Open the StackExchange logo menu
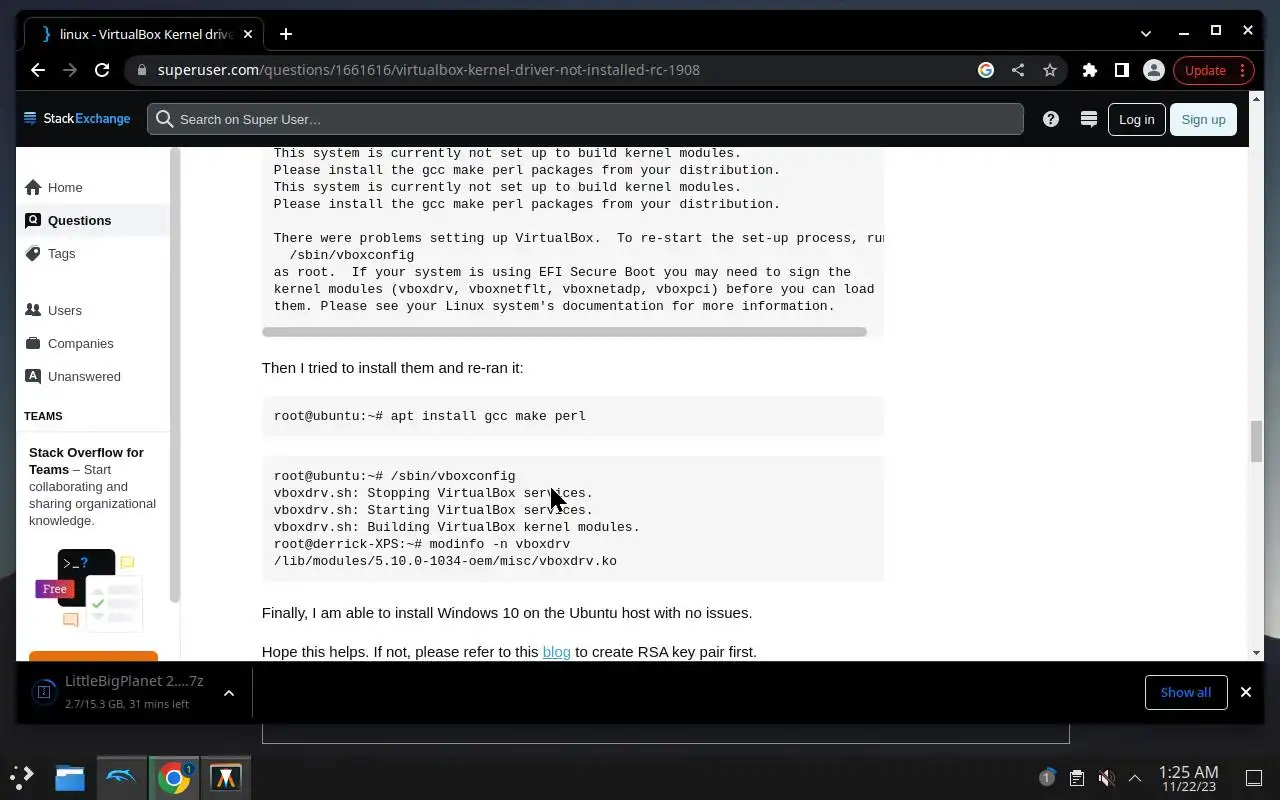Viewport: 1280px width, 800px height. [x=77, y=118]
